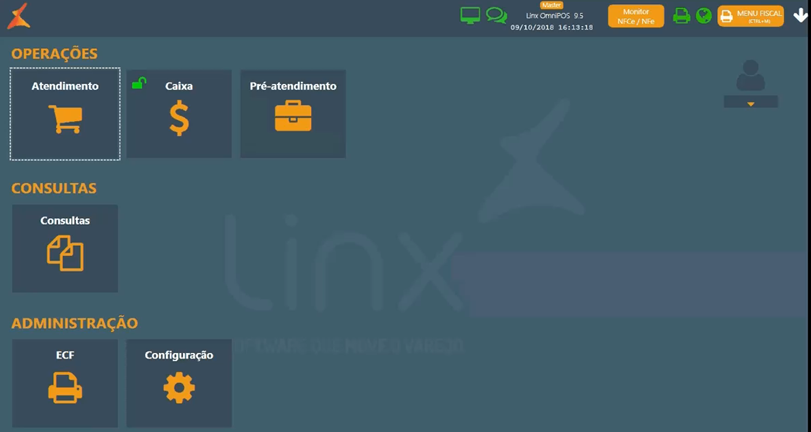Open the Atendimento shopping cart tile

65,114
